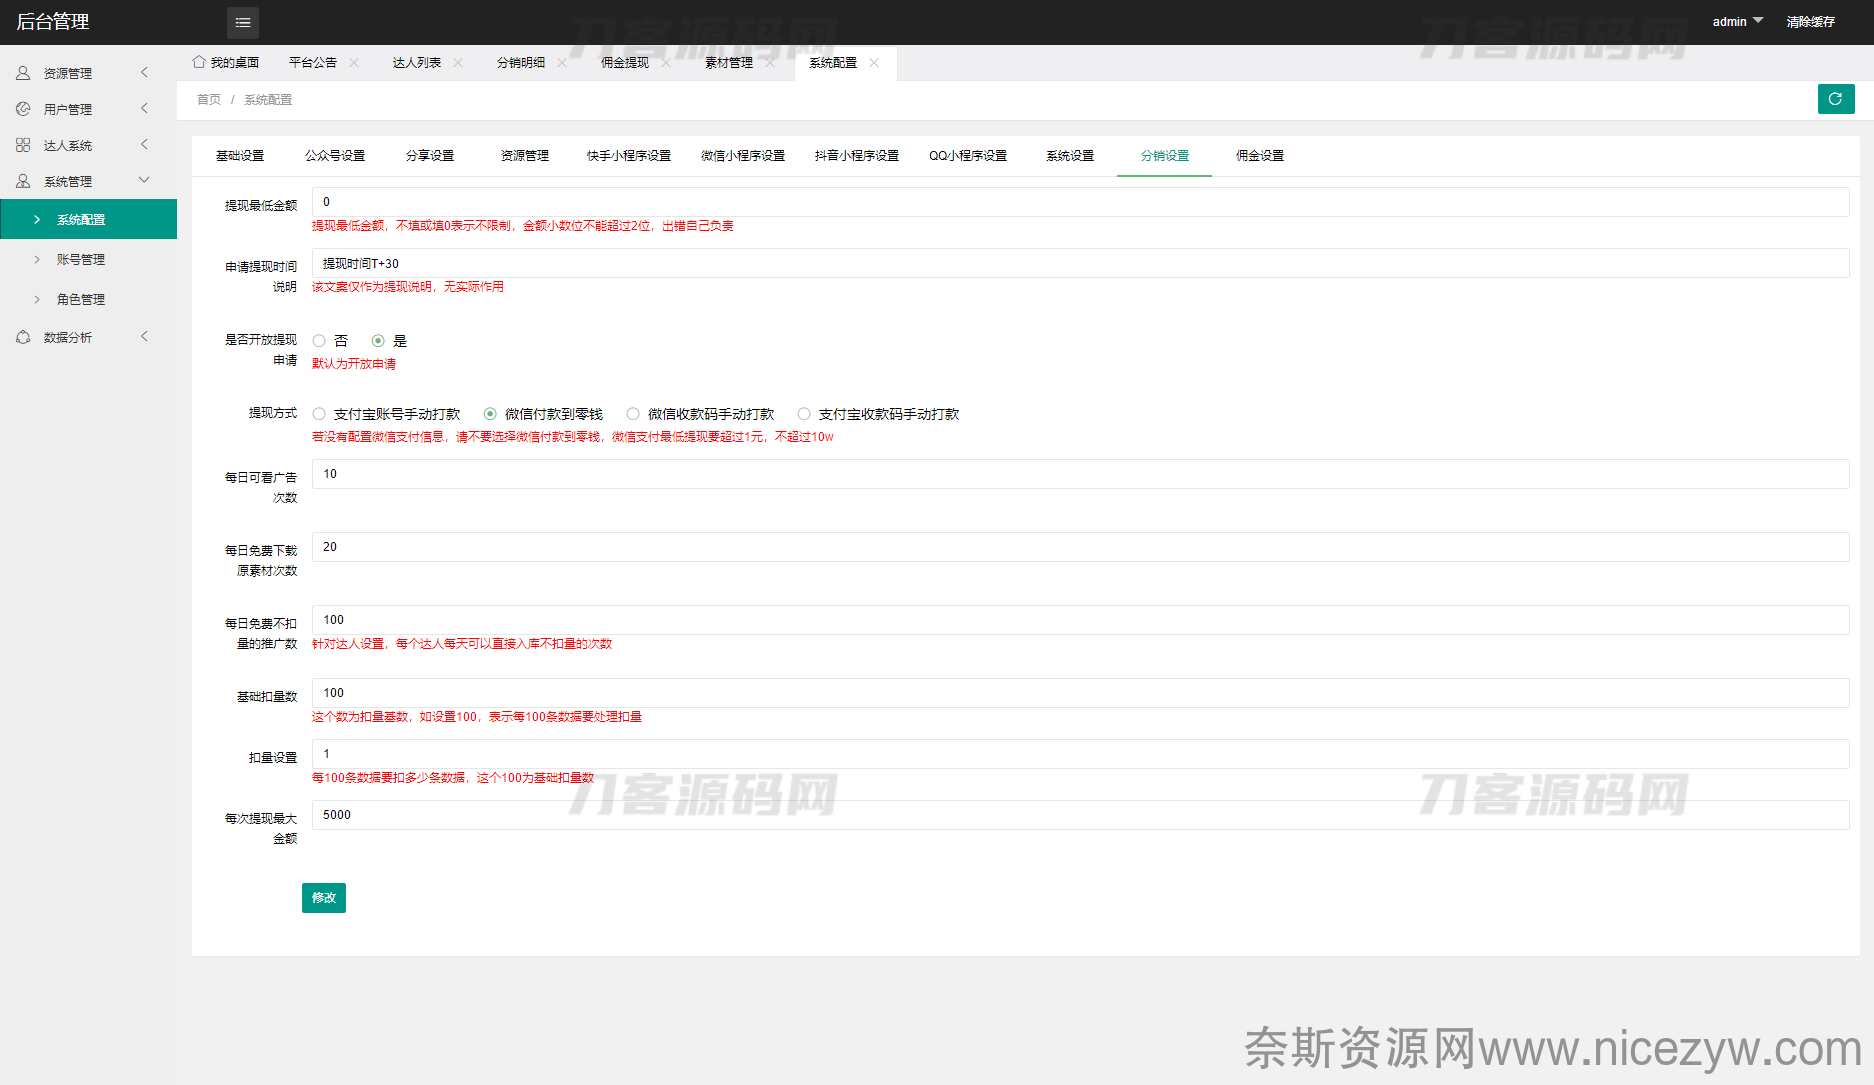Open the 平台公告 page tab
The image size is (1874, 1085).
[x=313, y=62]
